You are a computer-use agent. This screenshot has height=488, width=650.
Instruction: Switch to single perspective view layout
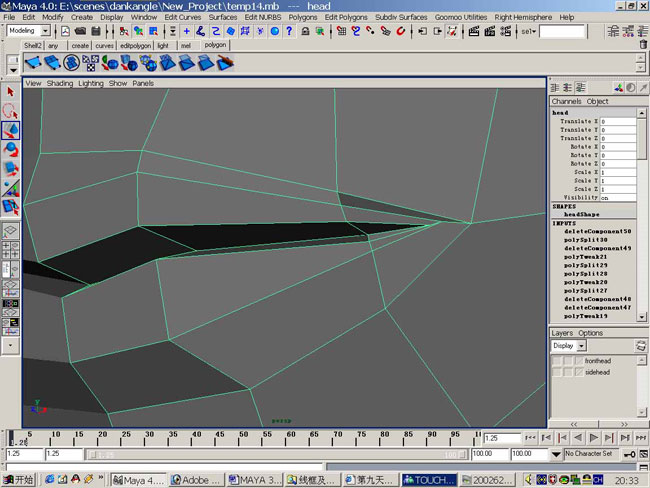click(x=10, y=231)
